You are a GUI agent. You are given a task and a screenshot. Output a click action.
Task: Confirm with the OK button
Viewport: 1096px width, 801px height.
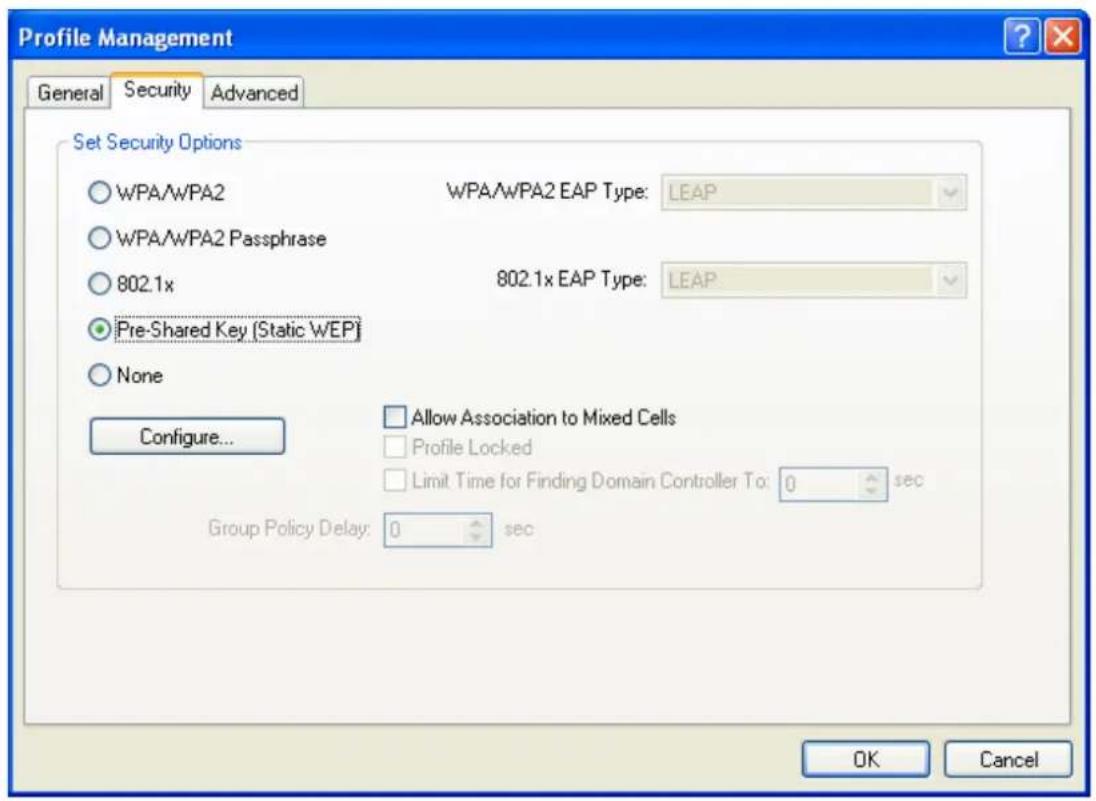[866, 760]
